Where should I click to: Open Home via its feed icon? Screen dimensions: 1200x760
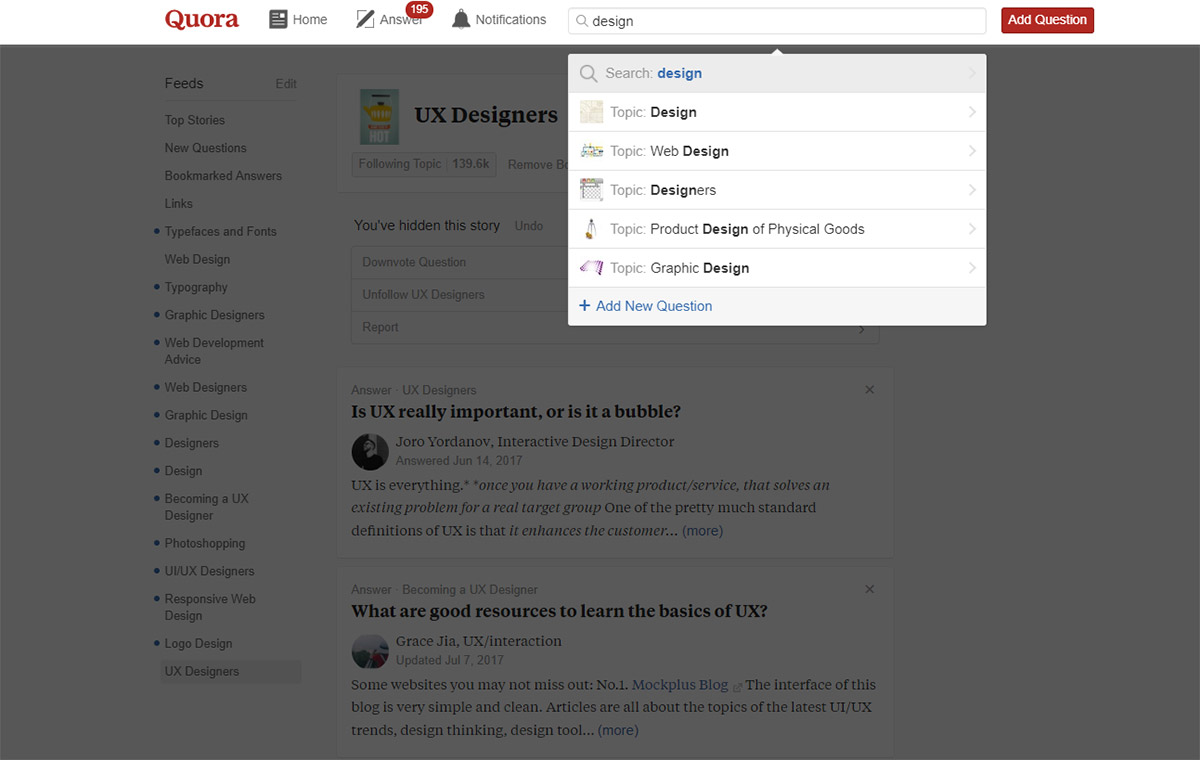[278, 19]
